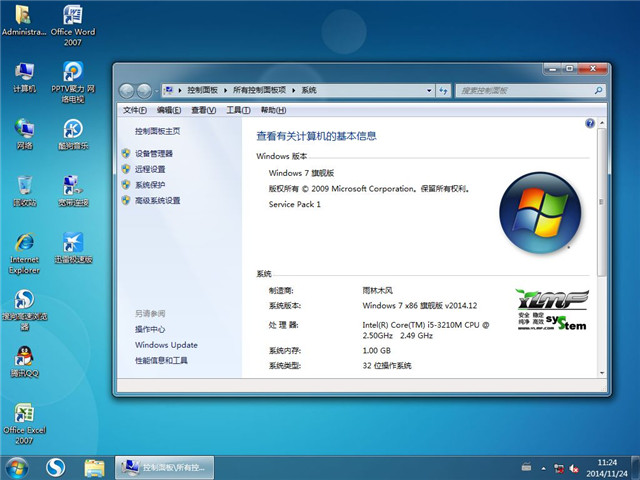Click the blue help question icon

click(589, 123)
